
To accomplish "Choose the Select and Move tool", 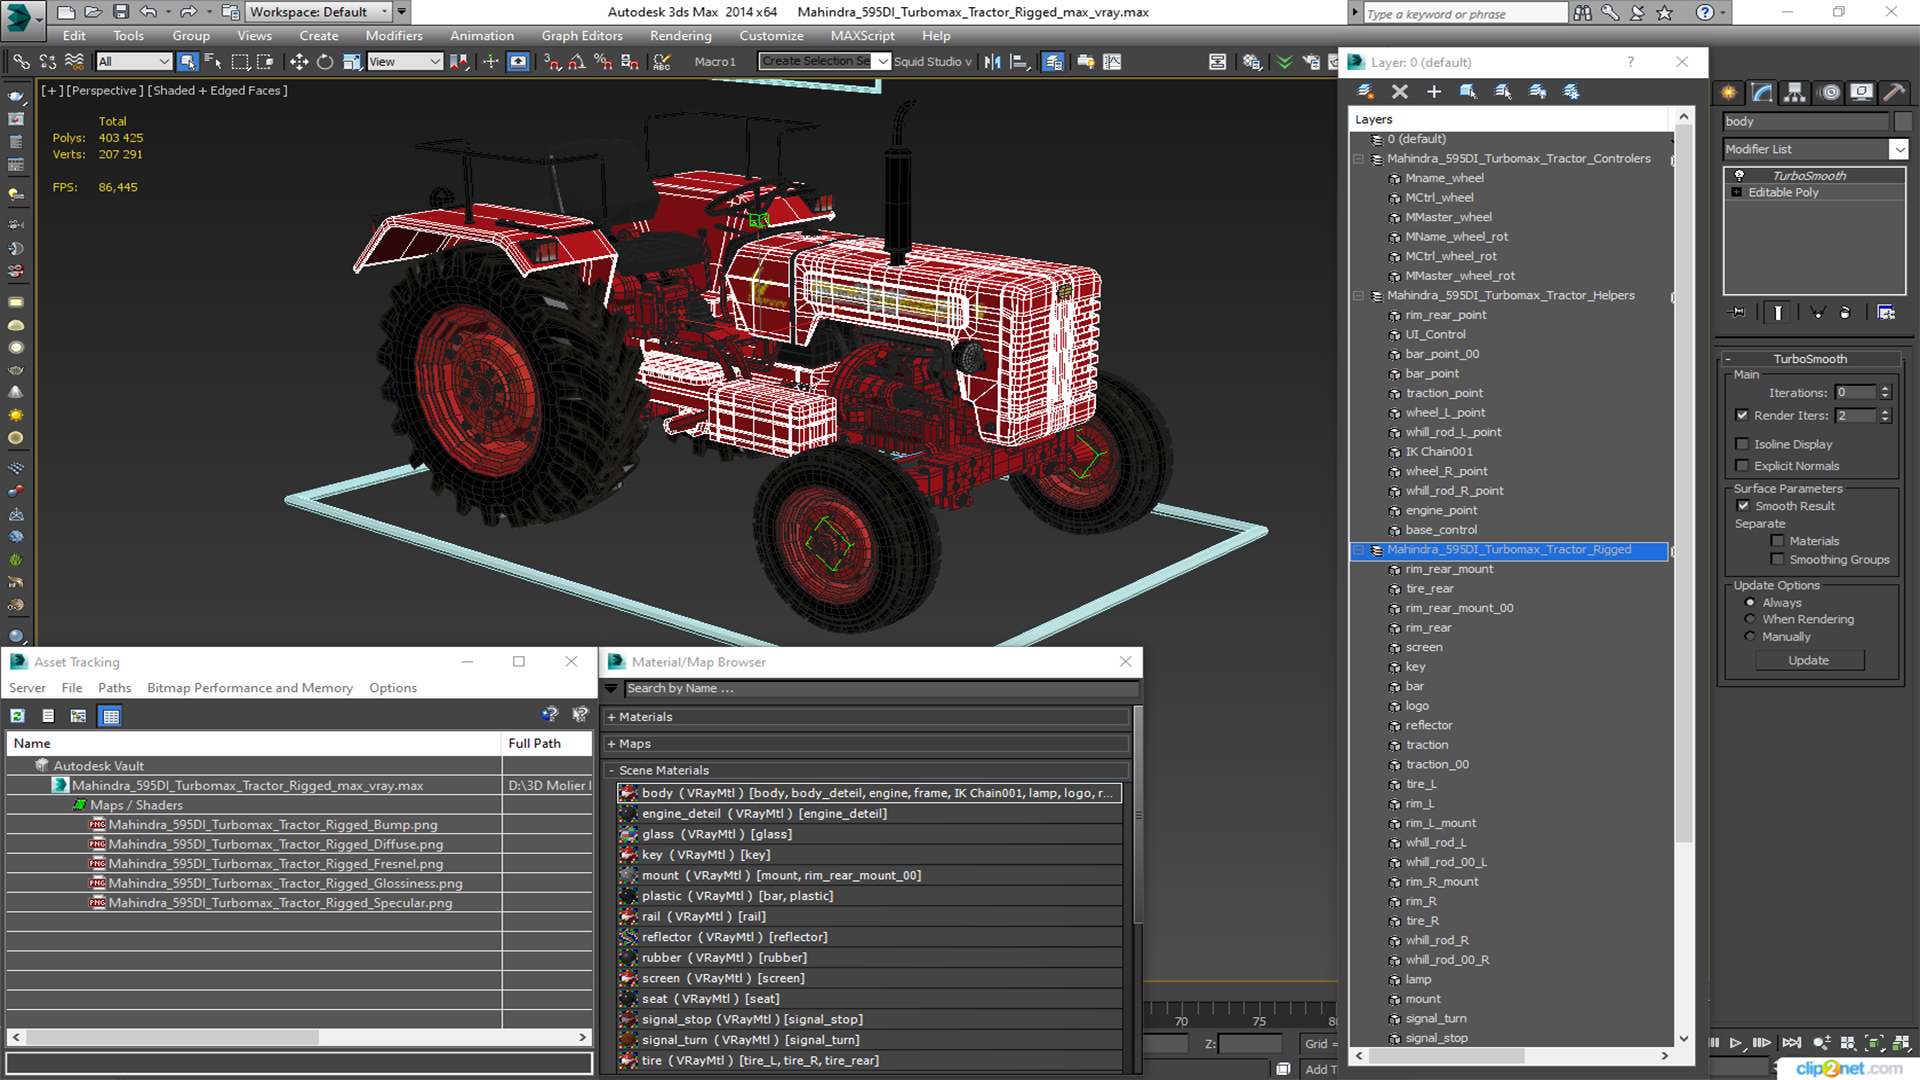I will tap(298, 62).
